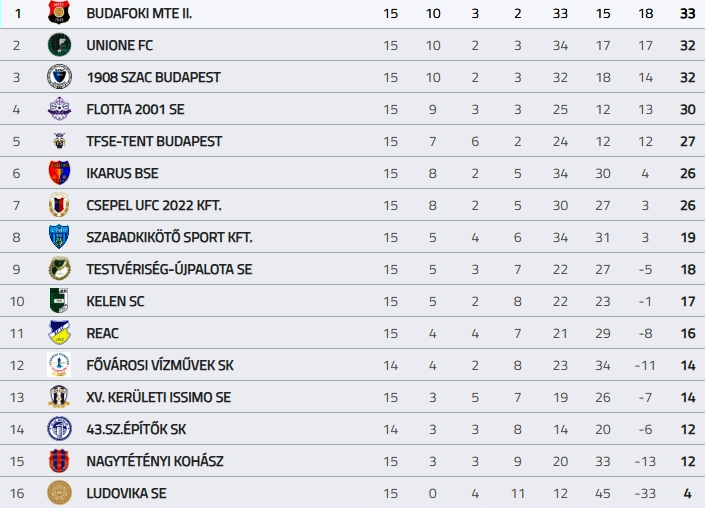Click the 1908 SZAC Budapest crest

click(x=59, y=77)
